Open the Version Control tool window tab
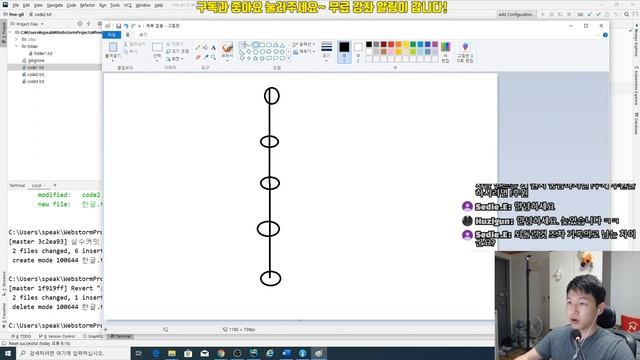Image resolution: width=640 pixels, height=360 pixels. (x=57, y=336)
